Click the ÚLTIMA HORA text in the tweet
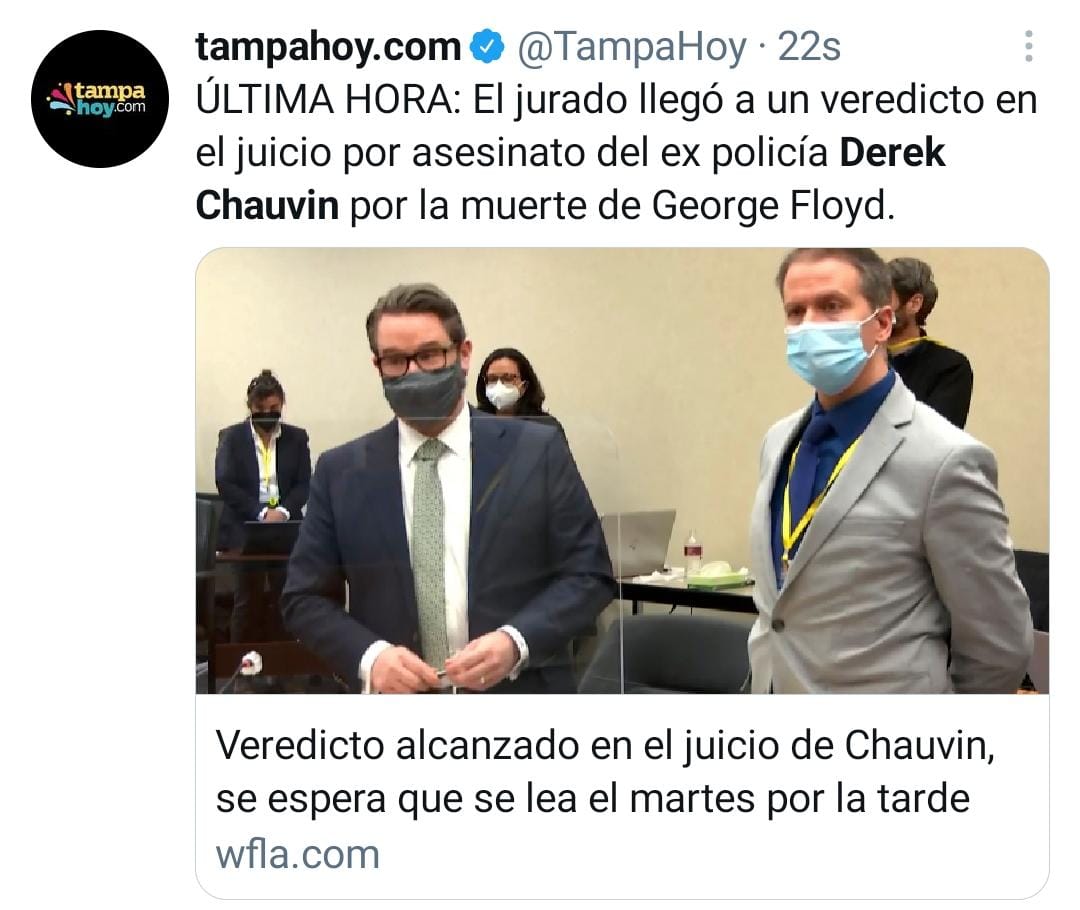 pos(328,100)
